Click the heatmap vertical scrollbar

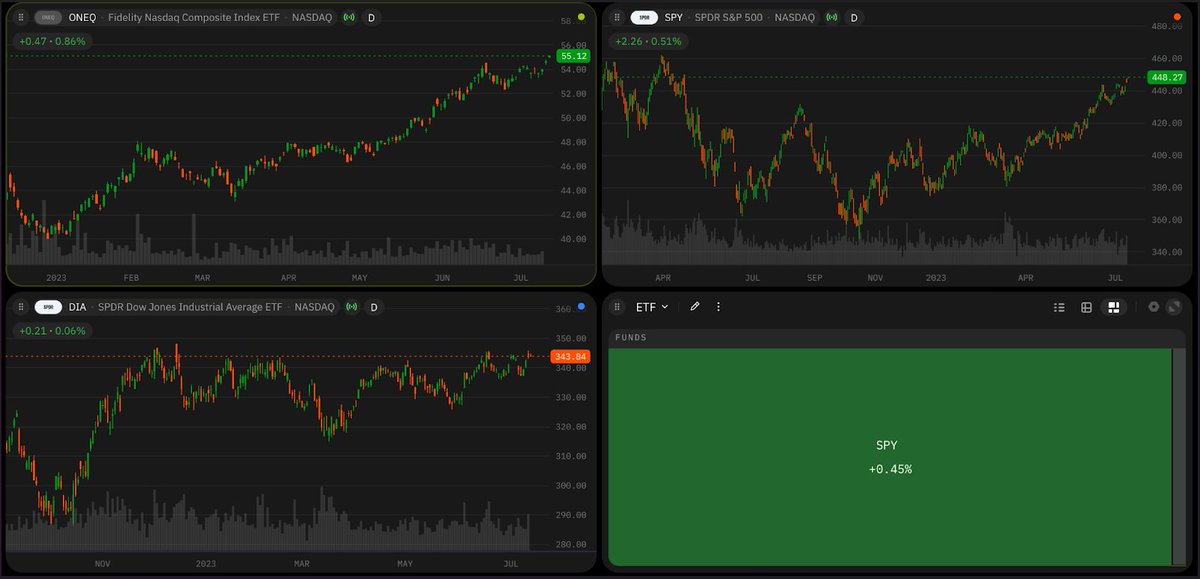click(x=1178, y=457)
